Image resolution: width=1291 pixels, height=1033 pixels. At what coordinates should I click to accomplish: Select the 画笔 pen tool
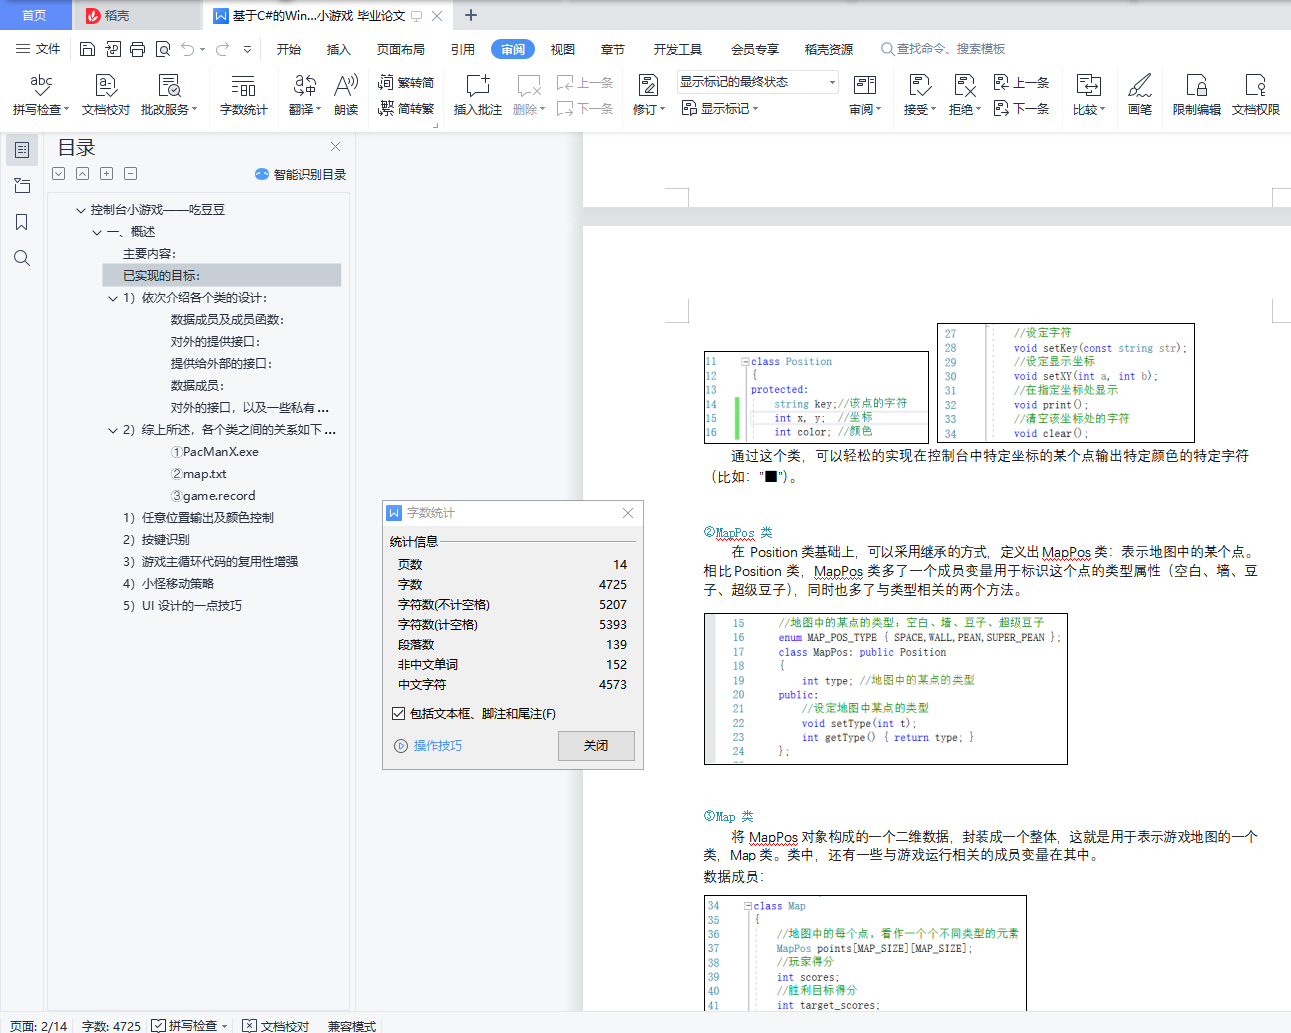point(1140,95)
